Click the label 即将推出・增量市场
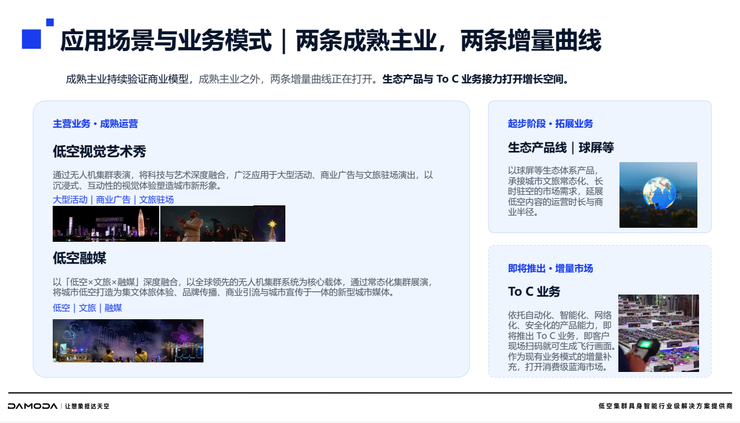The height and width of the screenshot is (423, 740). (x=550, y=269)
